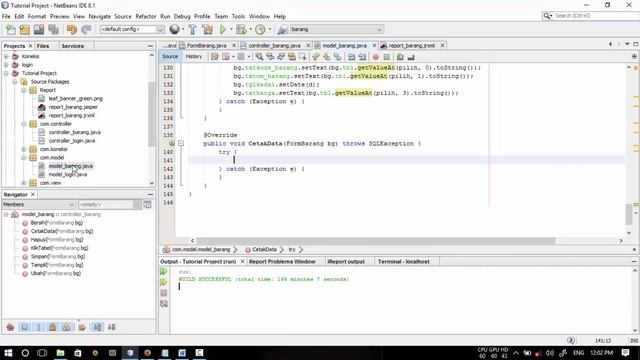Screen dimensions: 640x360
Task: Switch to controller_barang.java tab
Action: tap(274, 46)
